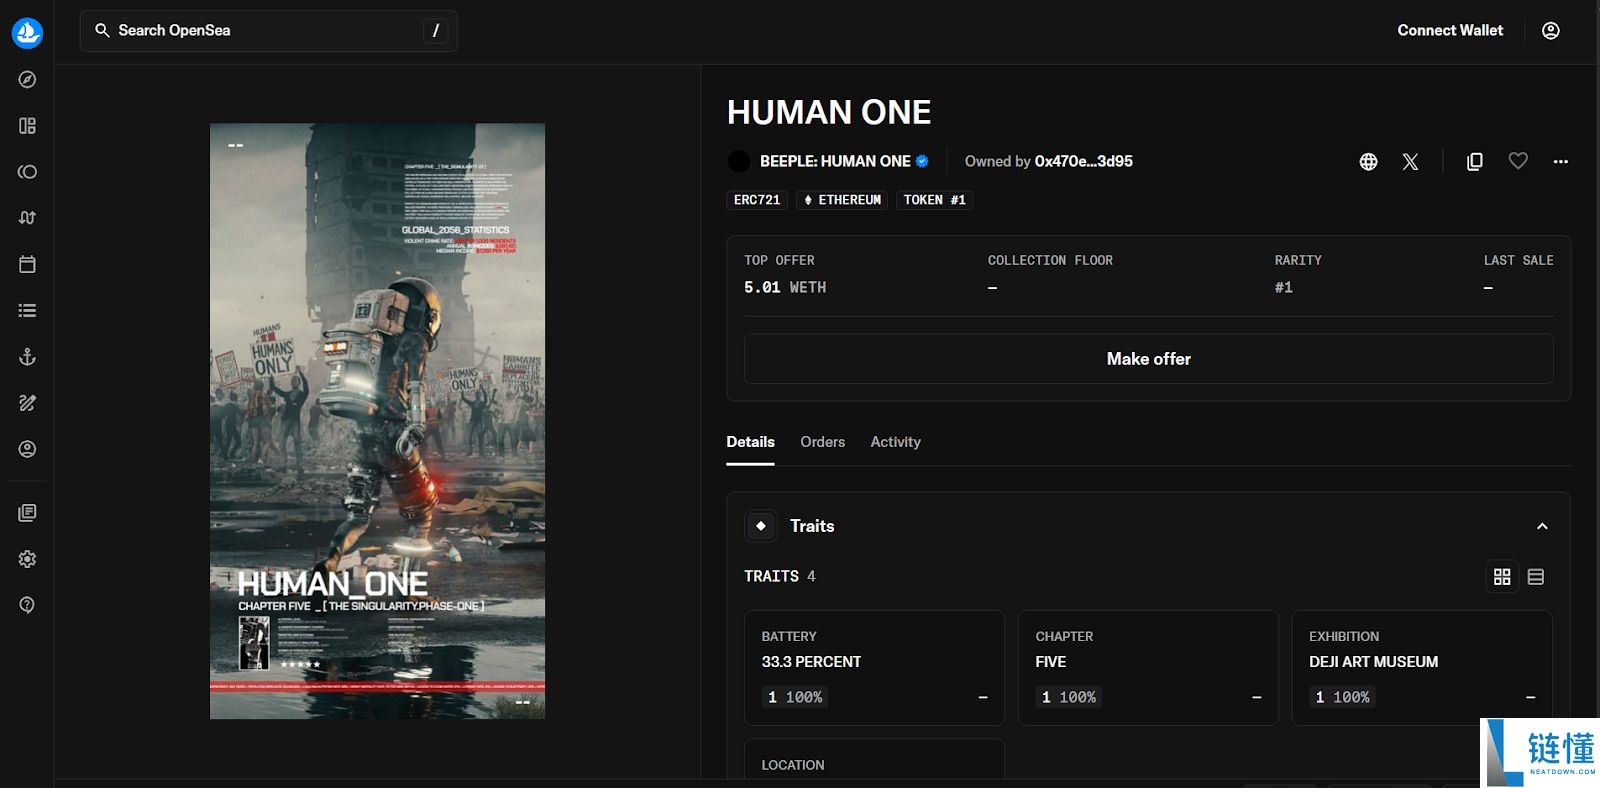
Task: Switch to the Orders tab
Action: tap(822, 442)
